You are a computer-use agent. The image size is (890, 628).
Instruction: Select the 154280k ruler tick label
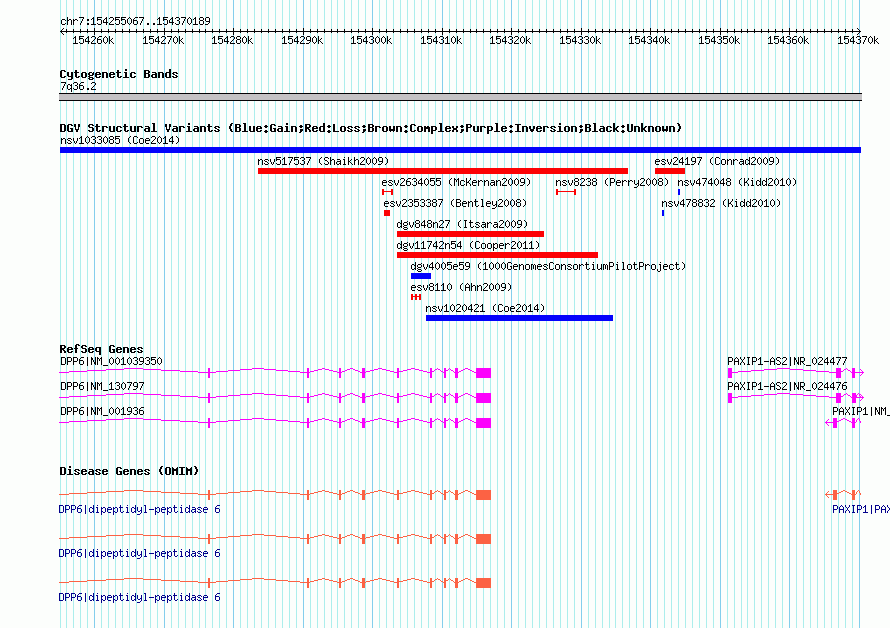(232, 40)
